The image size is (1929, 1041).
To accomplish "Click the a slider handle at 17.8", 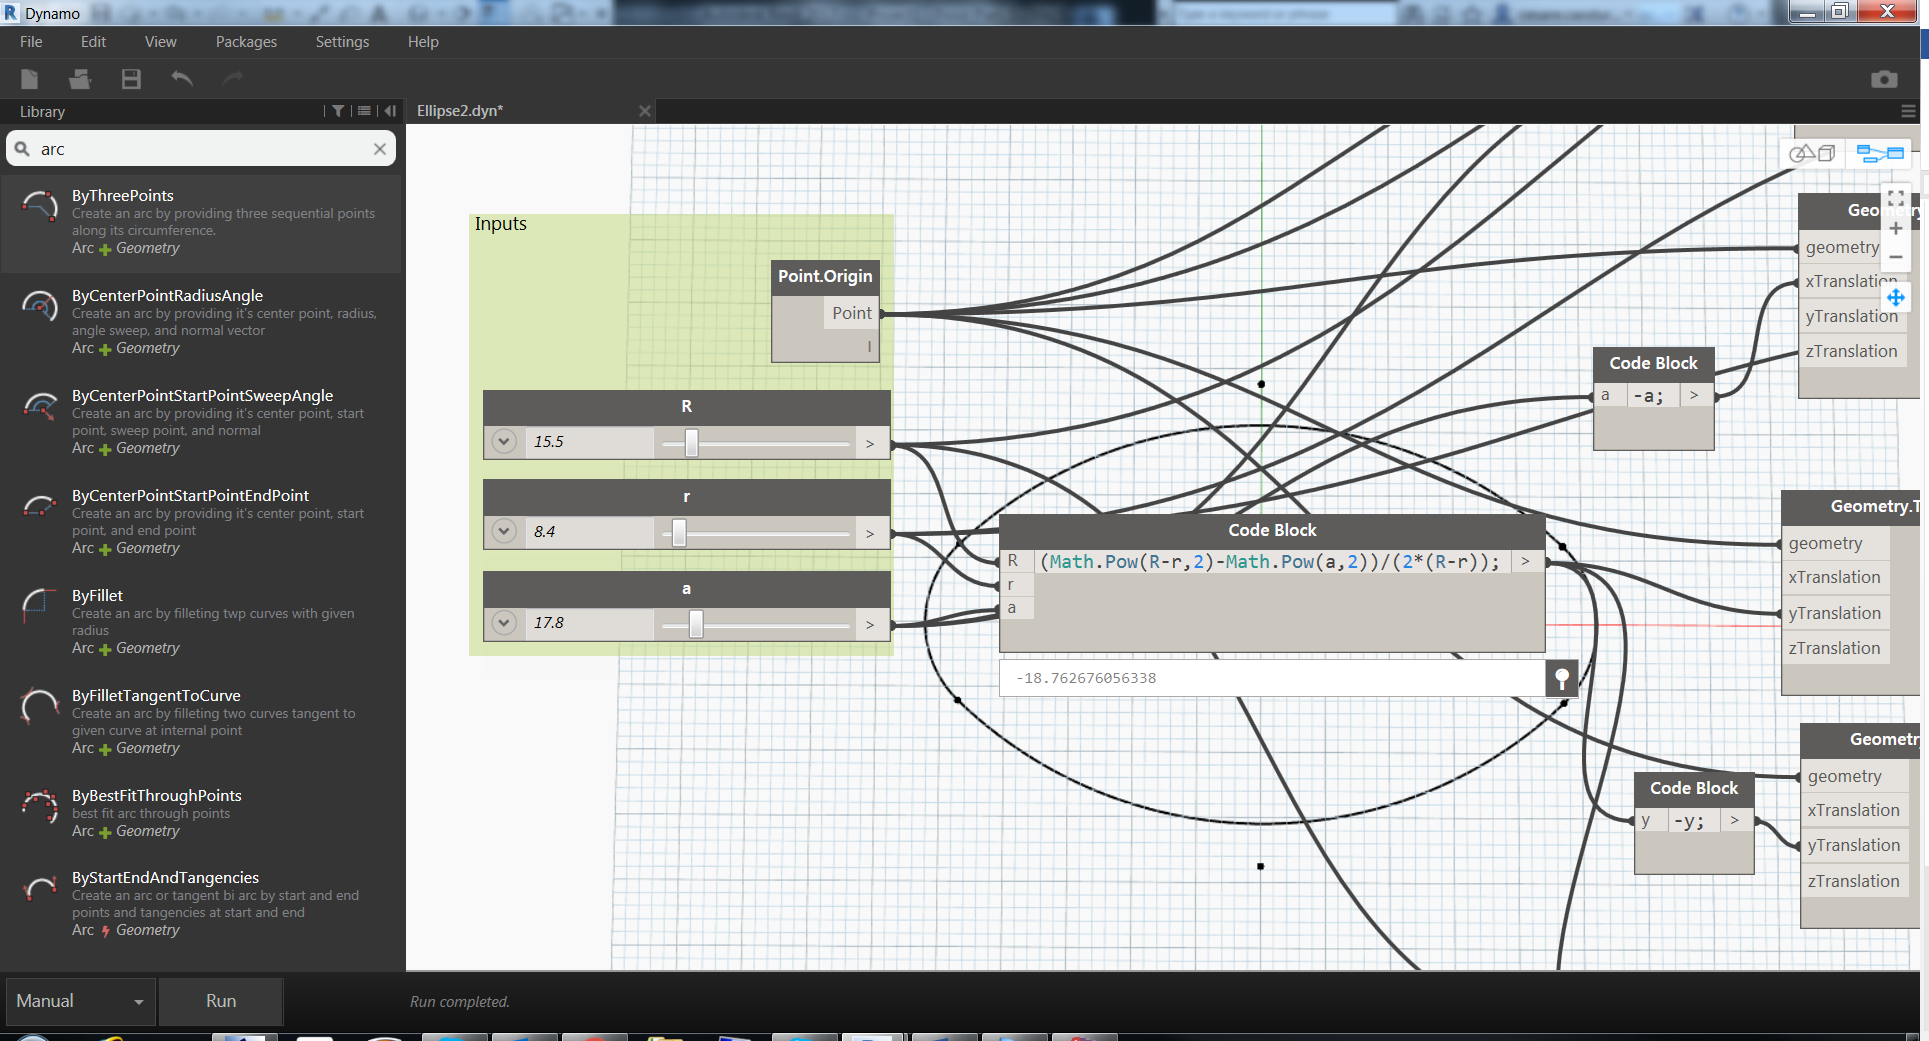I will pos(696,624).
